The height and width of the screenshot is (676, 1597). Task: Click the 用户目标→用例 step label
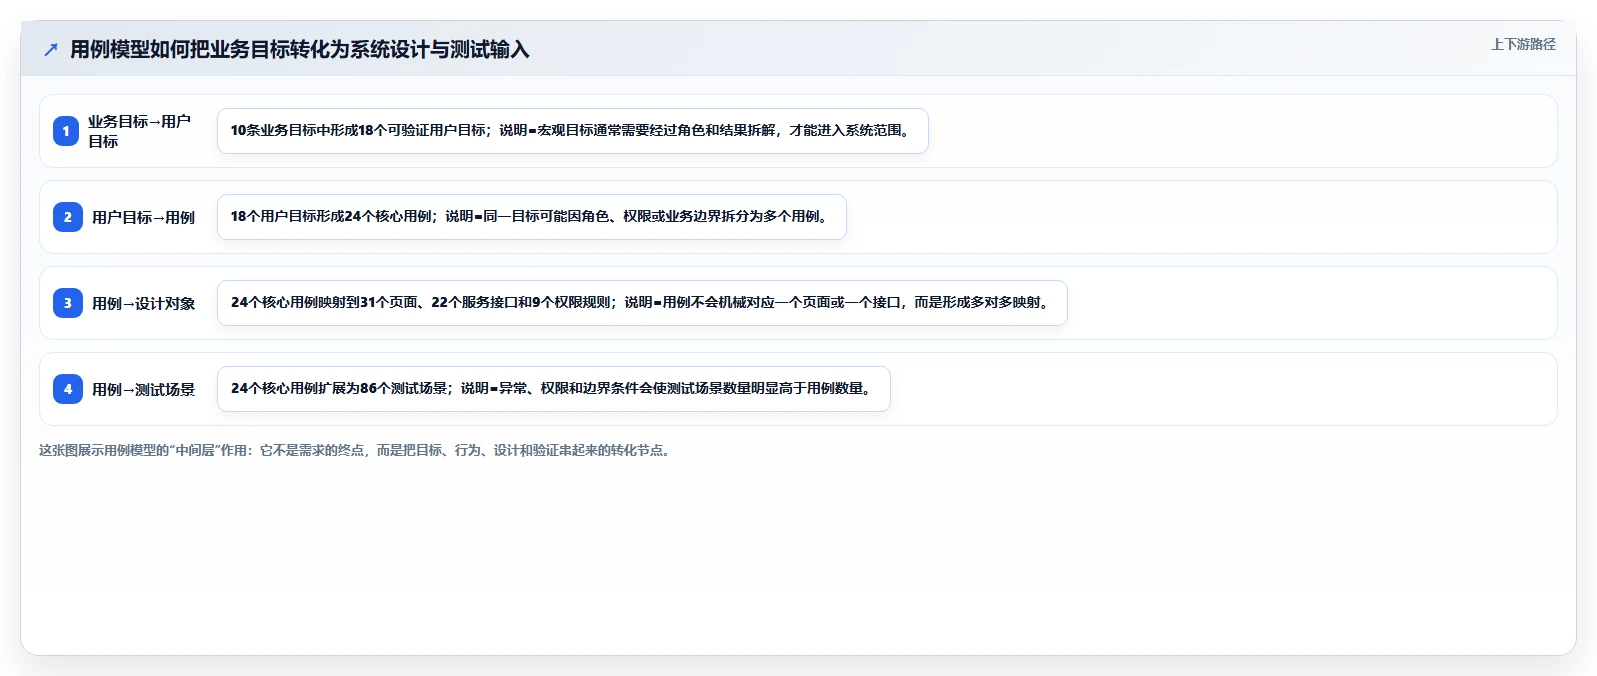click(x=143, y=217)
